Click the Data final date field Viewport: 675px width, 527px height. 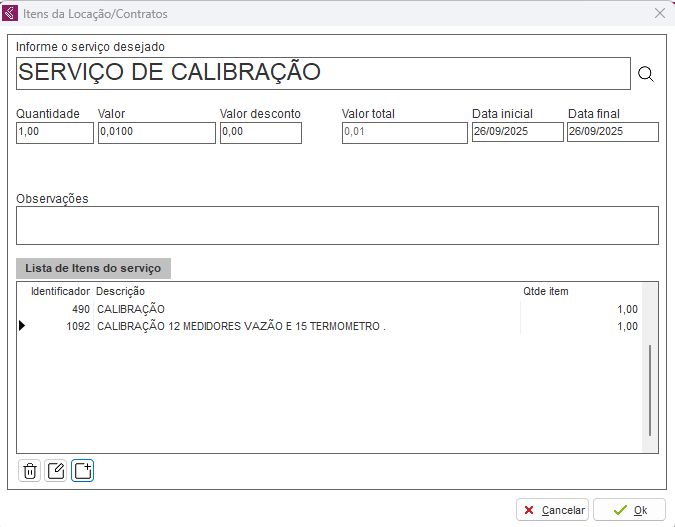click(612, 132)
